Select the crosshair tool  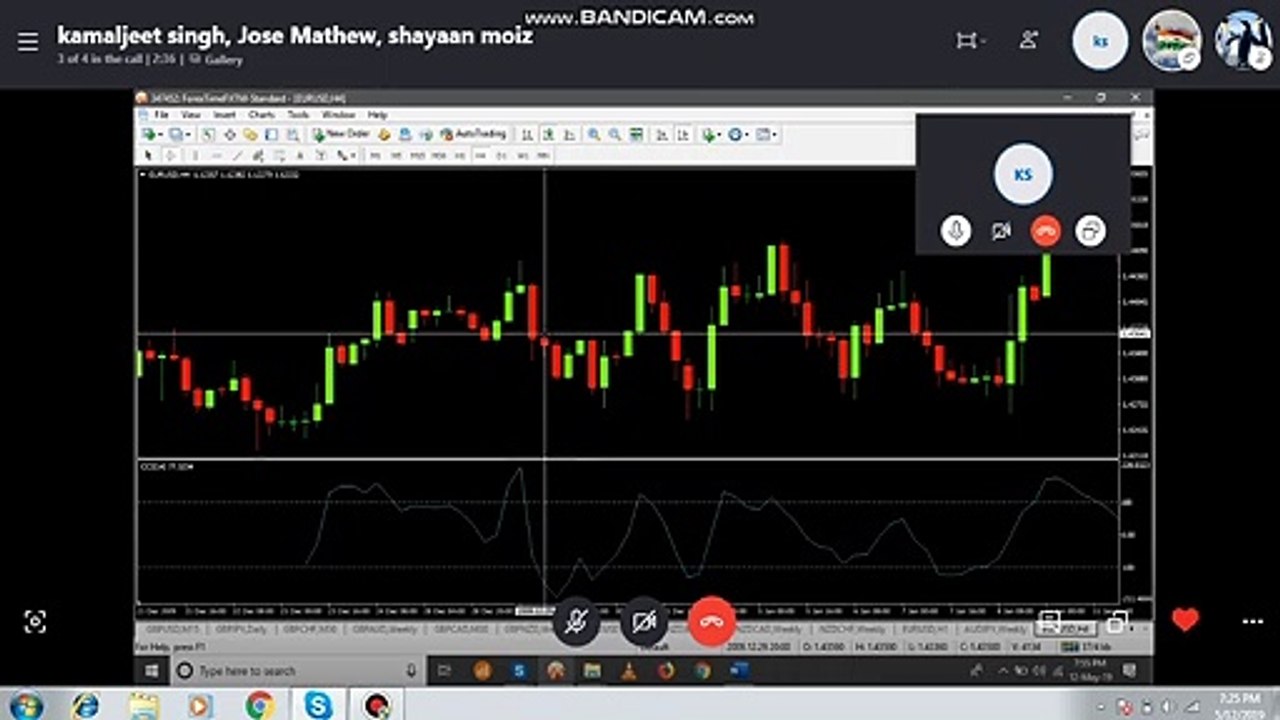pos(170,155)
